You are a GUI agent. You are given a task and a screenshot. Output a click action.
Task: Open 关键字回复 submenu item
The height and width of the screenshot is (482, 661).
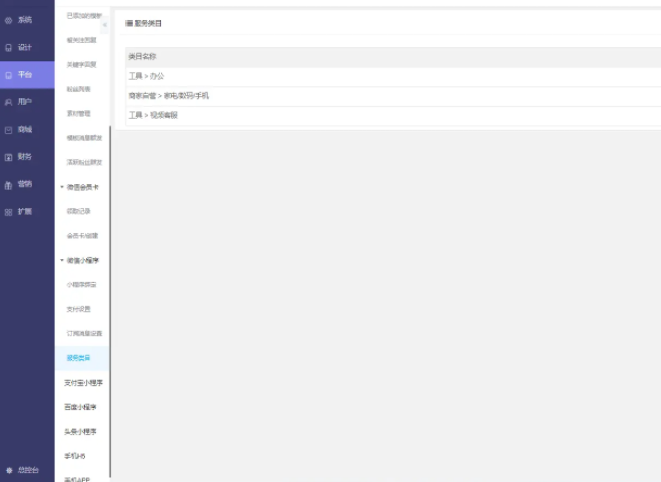click(x=81, y=65)
